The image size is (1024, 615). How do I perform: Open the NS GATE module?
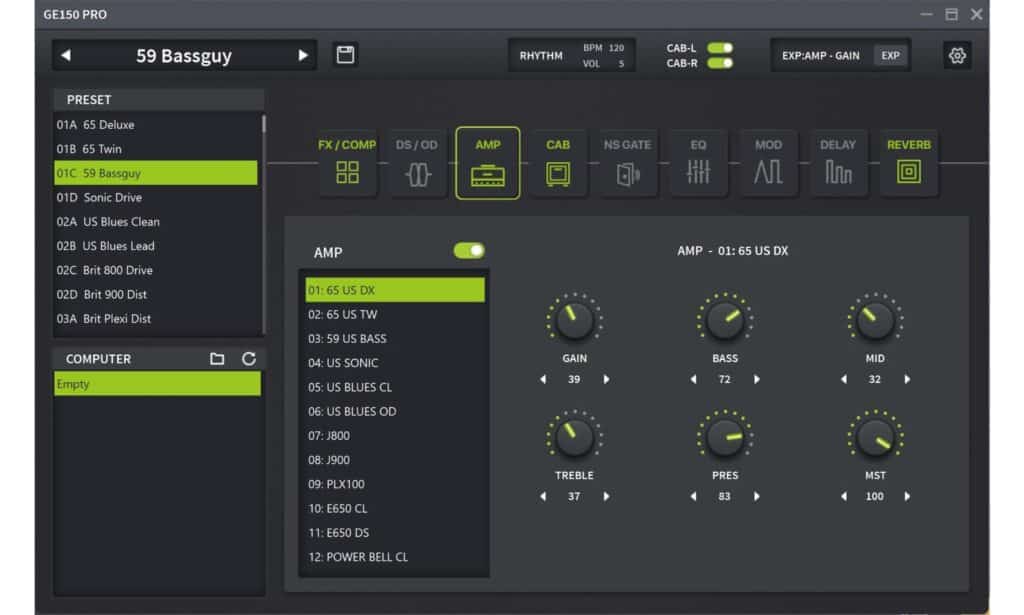628,163
